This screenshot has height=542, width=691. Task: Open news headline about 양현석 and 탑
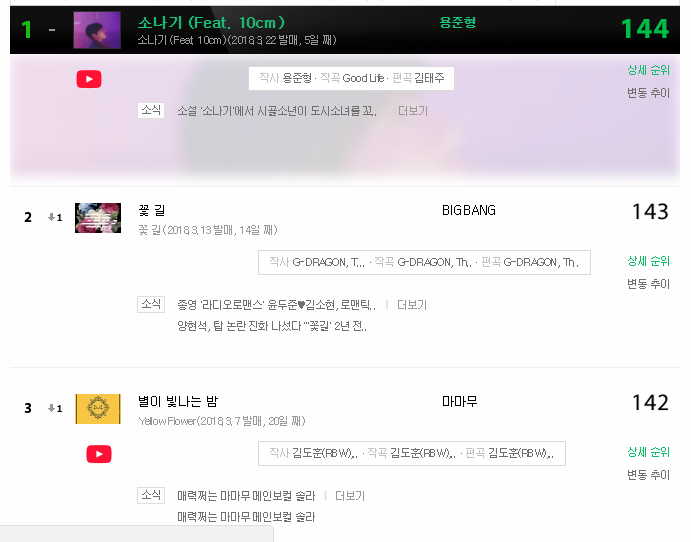pos(272,326)
